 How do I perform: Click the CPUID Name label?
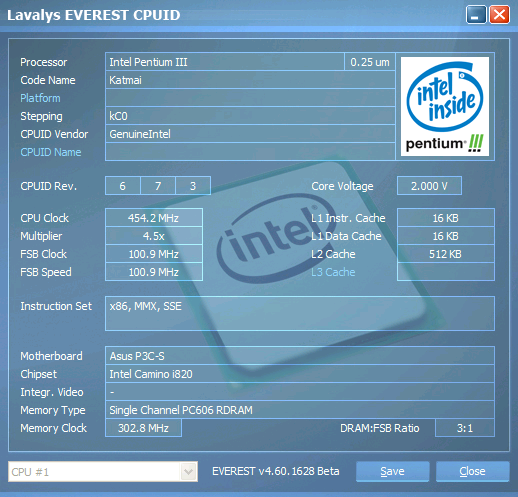51,152
